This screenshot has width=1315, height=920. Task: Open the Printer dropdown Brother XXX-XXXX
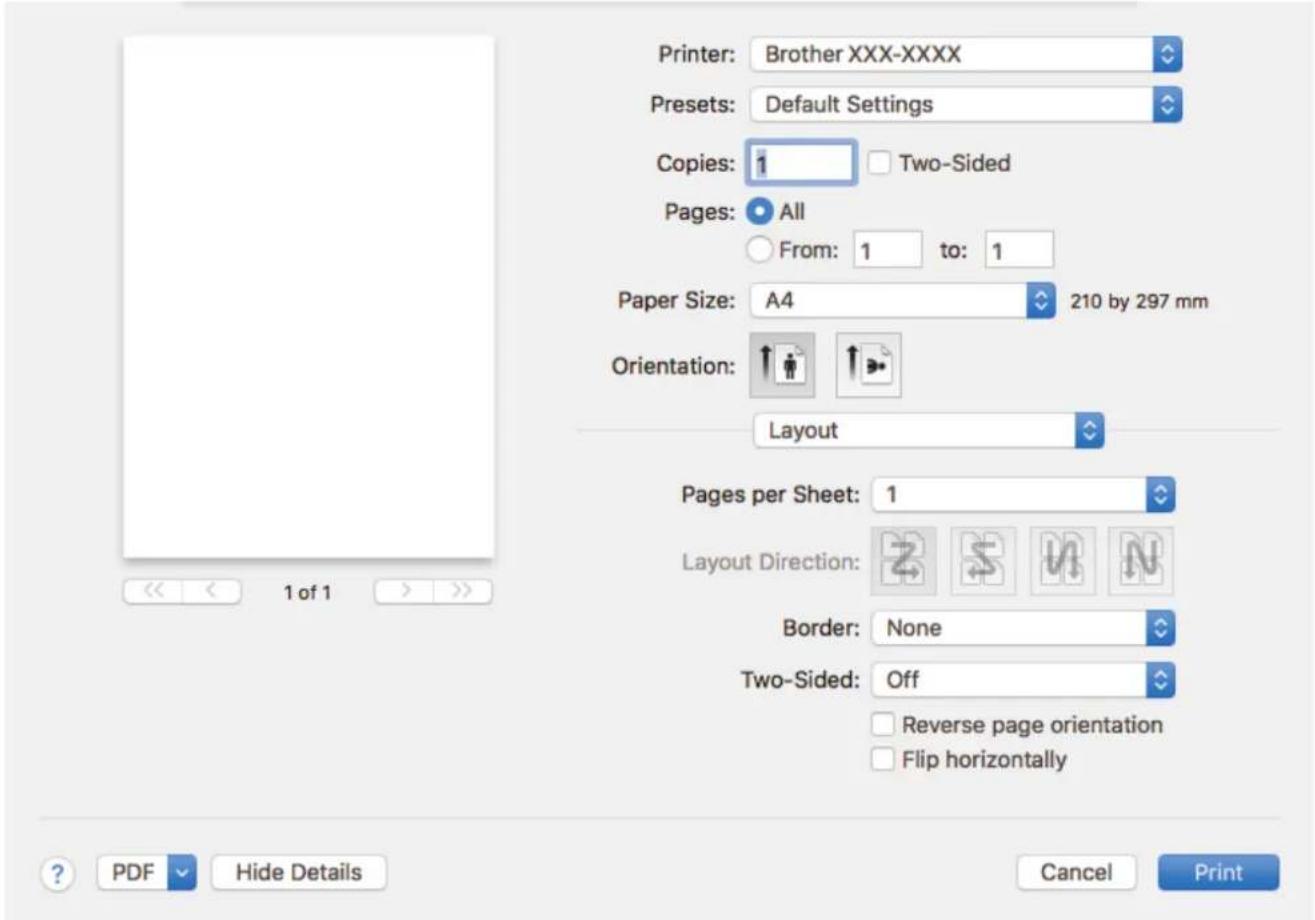[966, 56]
